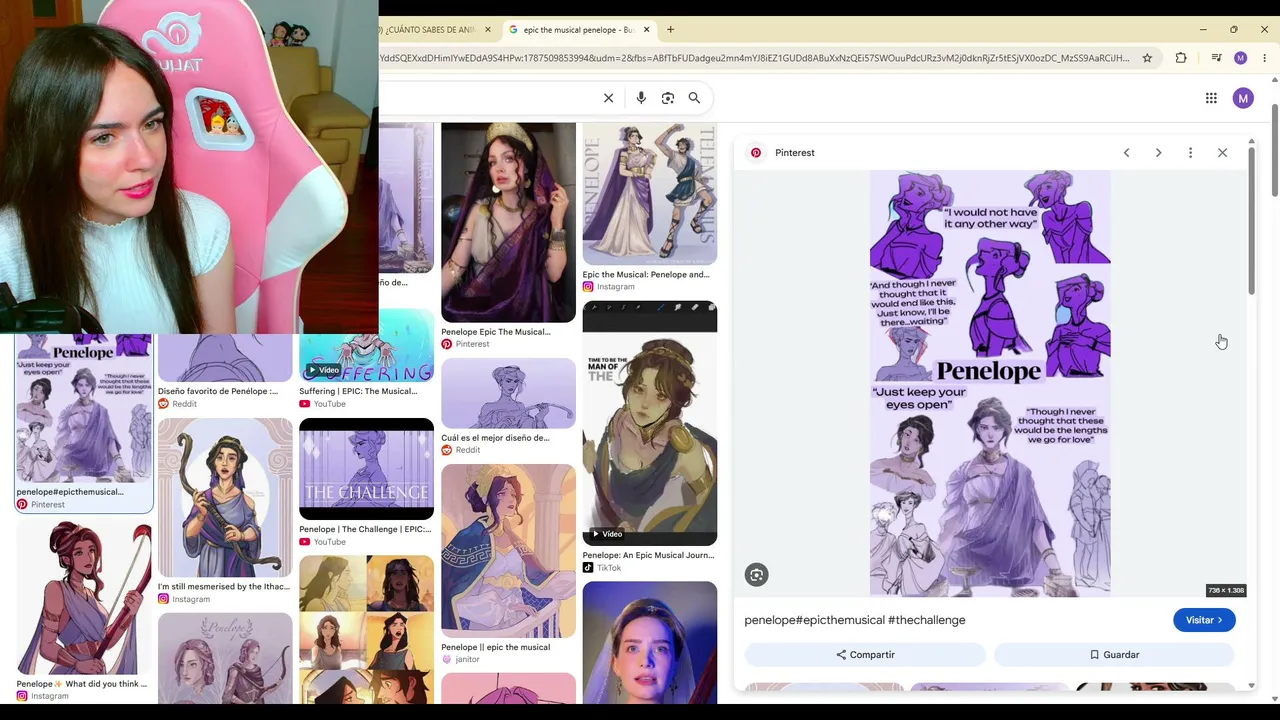Minimize the Chrome window
The image size is (1280, 720).
(1203, 30)
